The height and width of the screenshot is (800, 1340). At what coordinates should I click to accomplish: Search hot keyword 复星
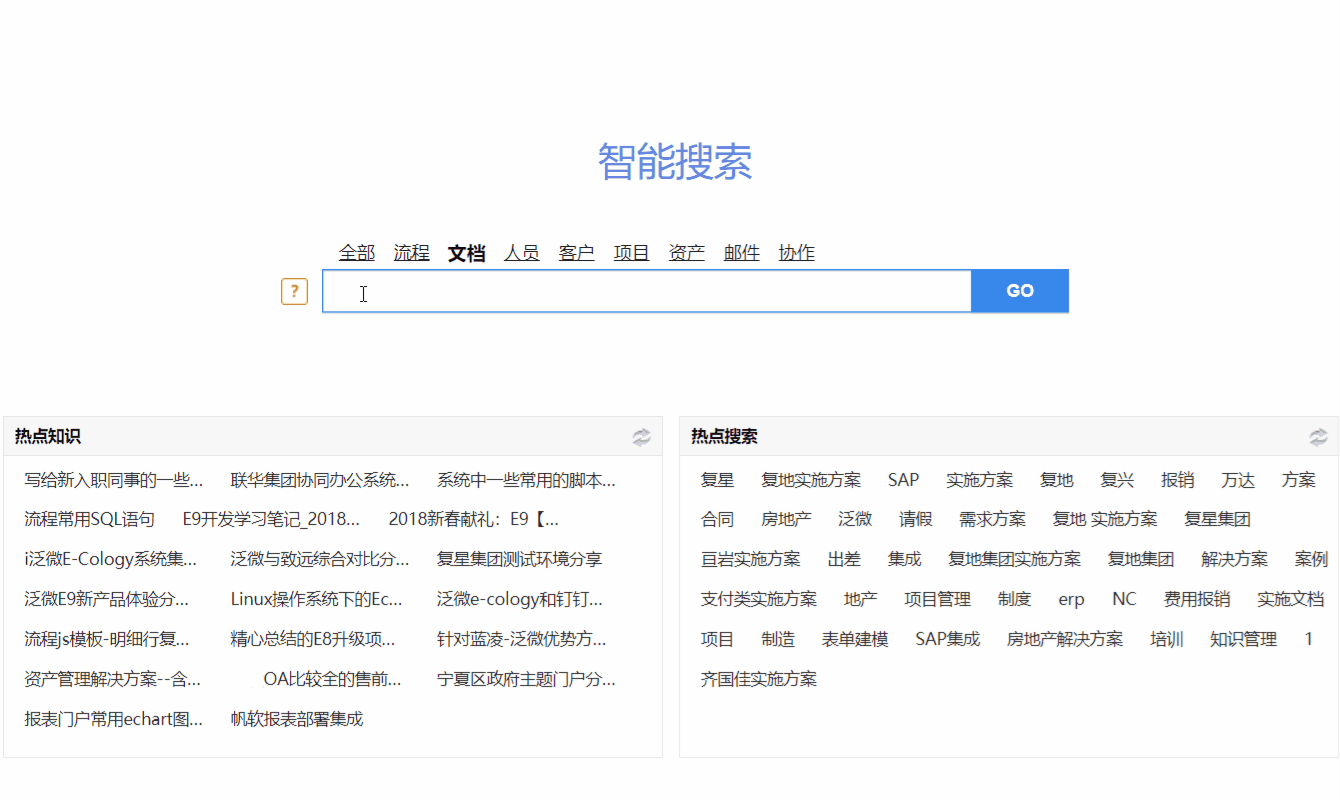click(x=718, y=480)
